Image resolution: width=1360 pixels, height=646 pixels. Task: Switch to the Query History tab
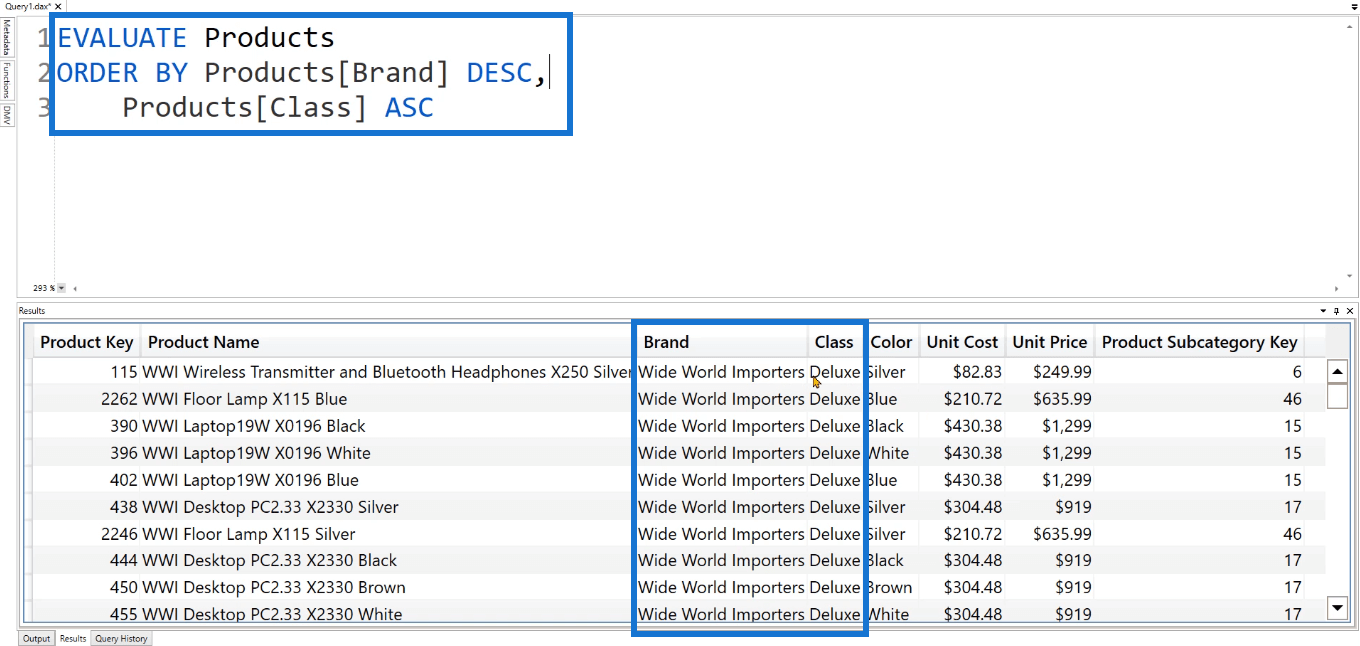click(x=121, y=638)
